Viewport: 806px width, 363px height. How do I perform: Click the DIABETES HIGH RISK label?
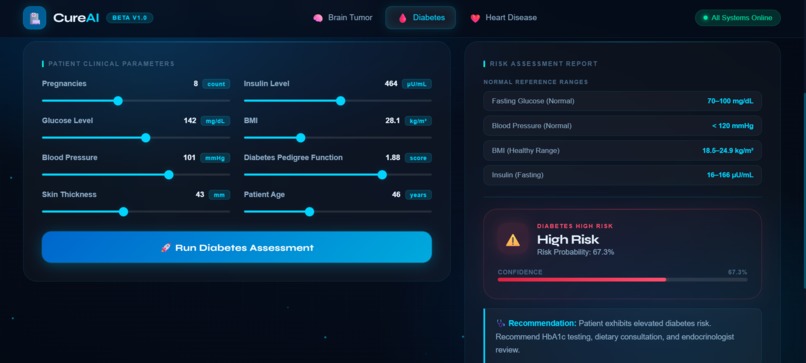575,226
